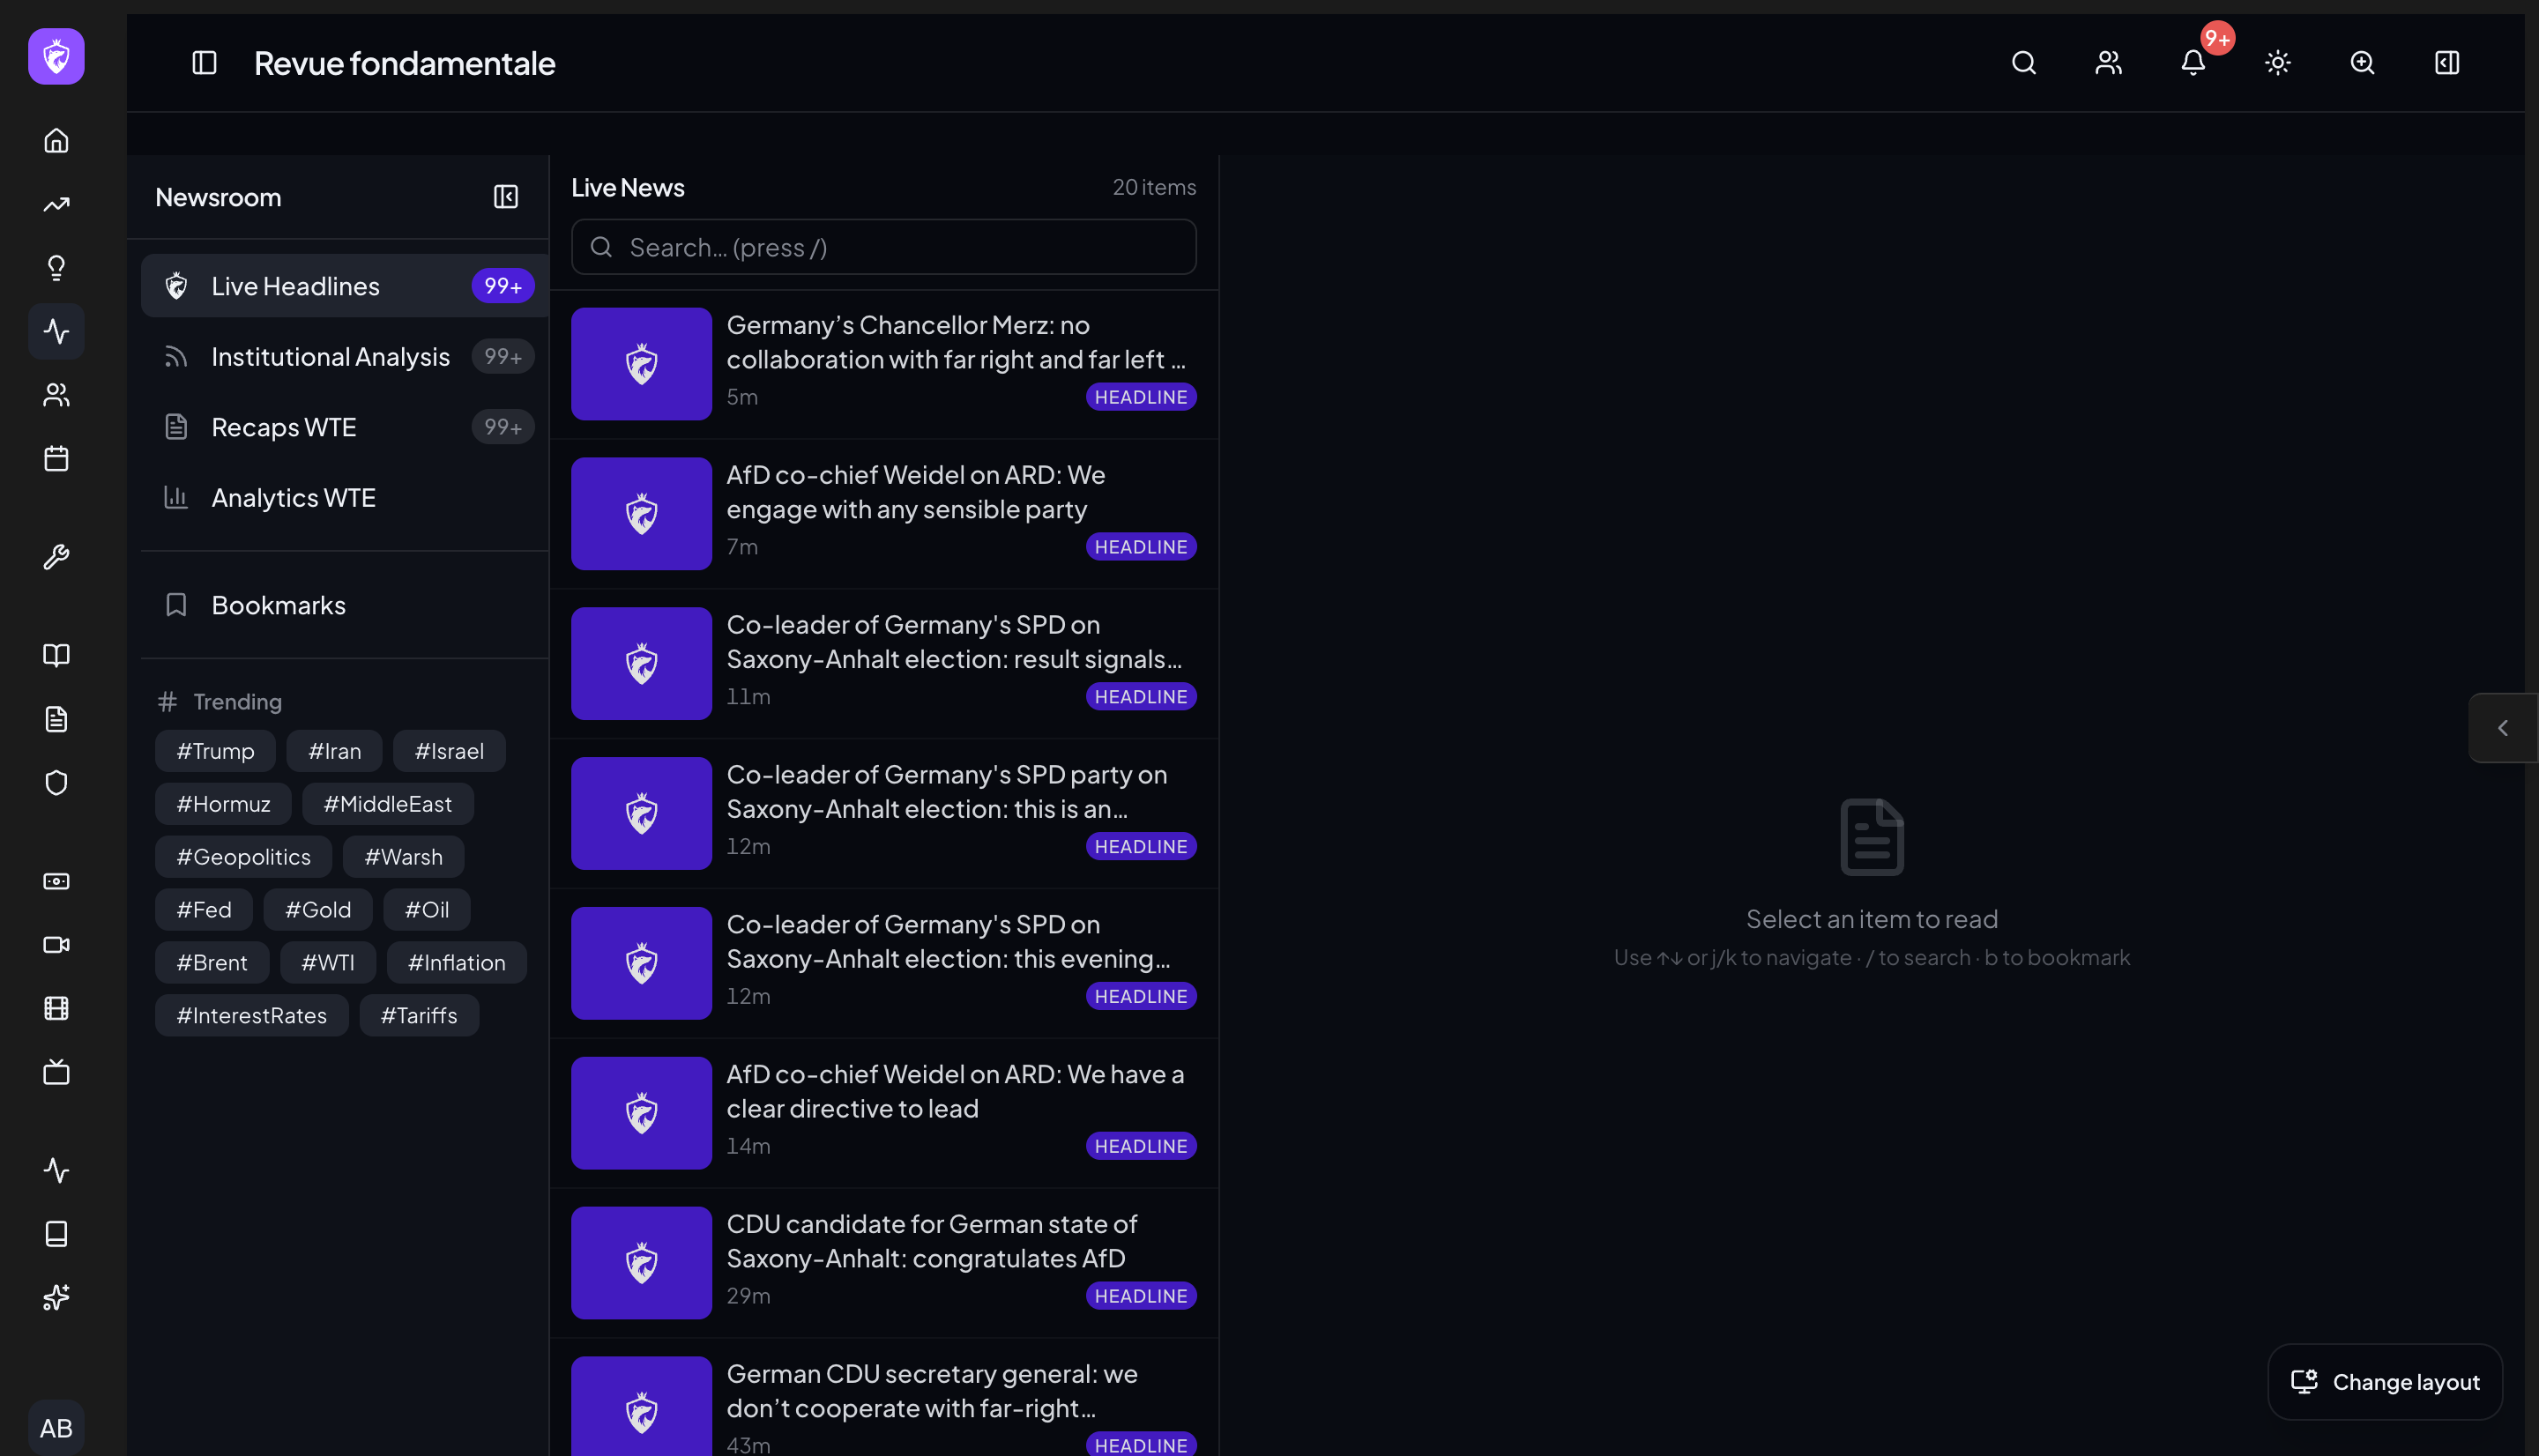Viewport: 2539px width, 1456px height.
Task: Open headline 'We engage with any sensible party'
Action: click(x=884, y=514)
